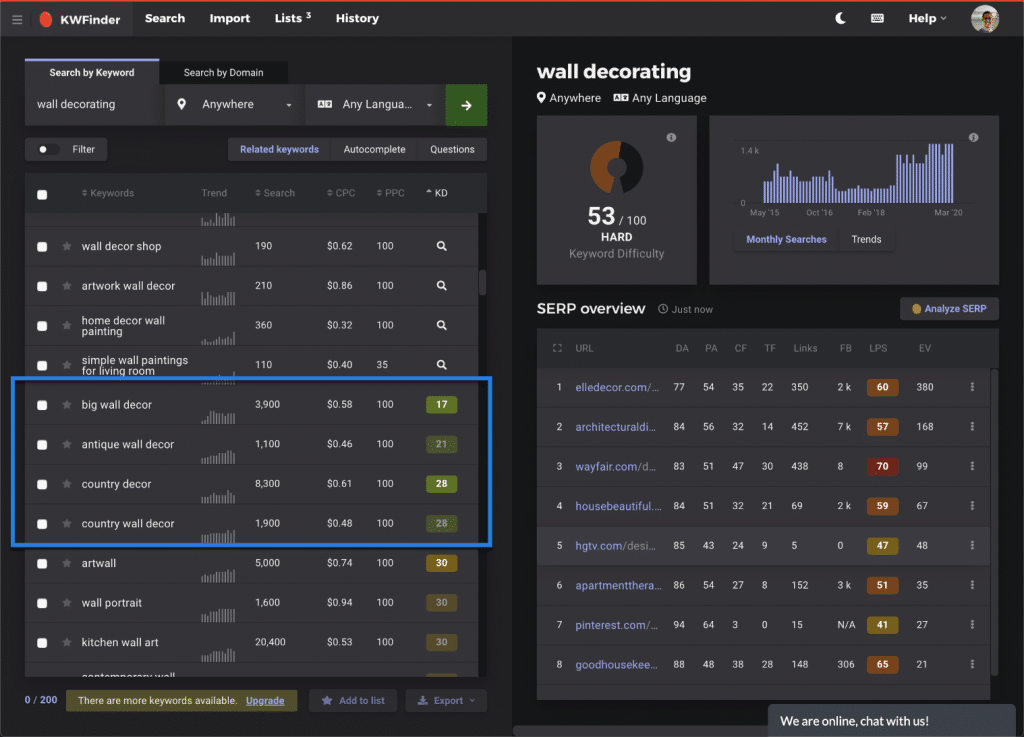This screenshot has width=1024, height=737.
Task: Tick checkbox for wall decor shop
Action: (x=42, y=247)
